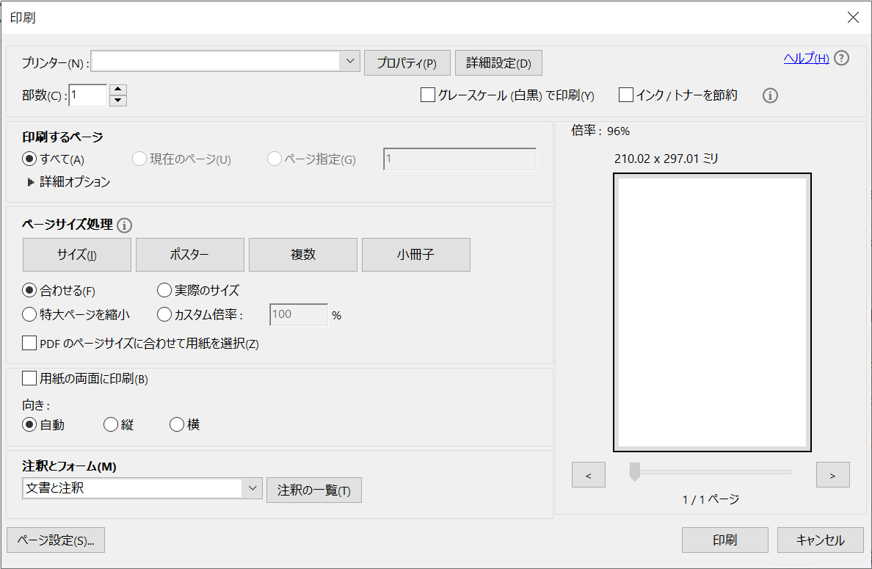Go to previous preview page arrow

click(x=588, y=476)
